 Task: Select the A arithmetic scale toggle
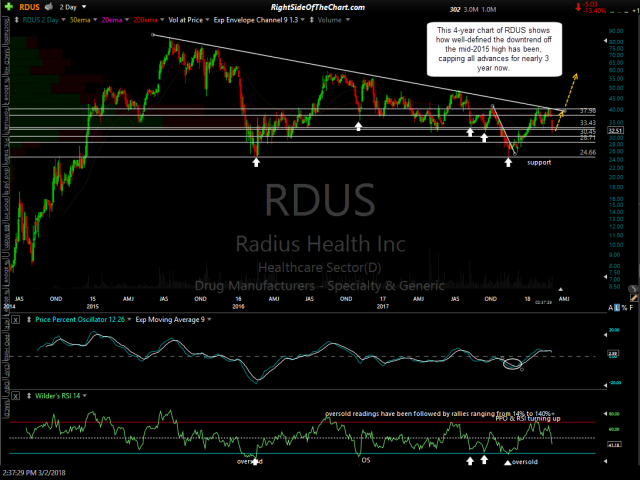pos(611,308)
